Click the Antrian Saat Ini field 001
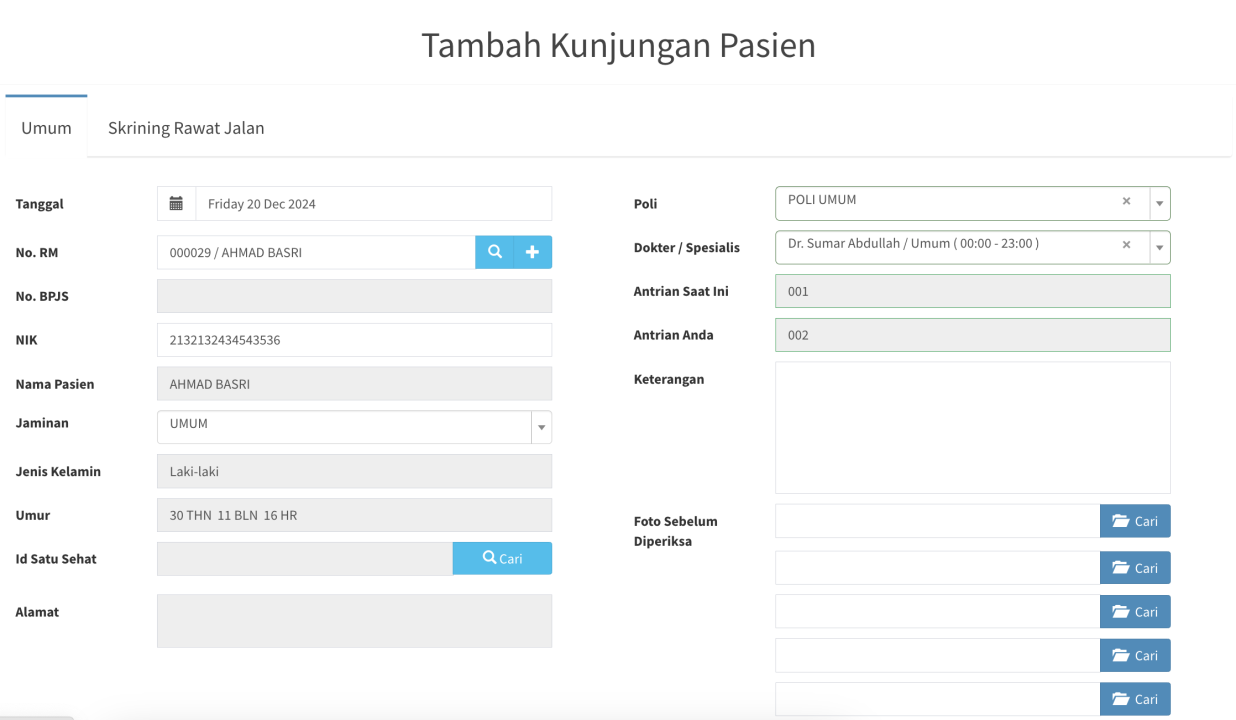The height and width of the screenshot is (720, 1236). (x=972, y=291)
